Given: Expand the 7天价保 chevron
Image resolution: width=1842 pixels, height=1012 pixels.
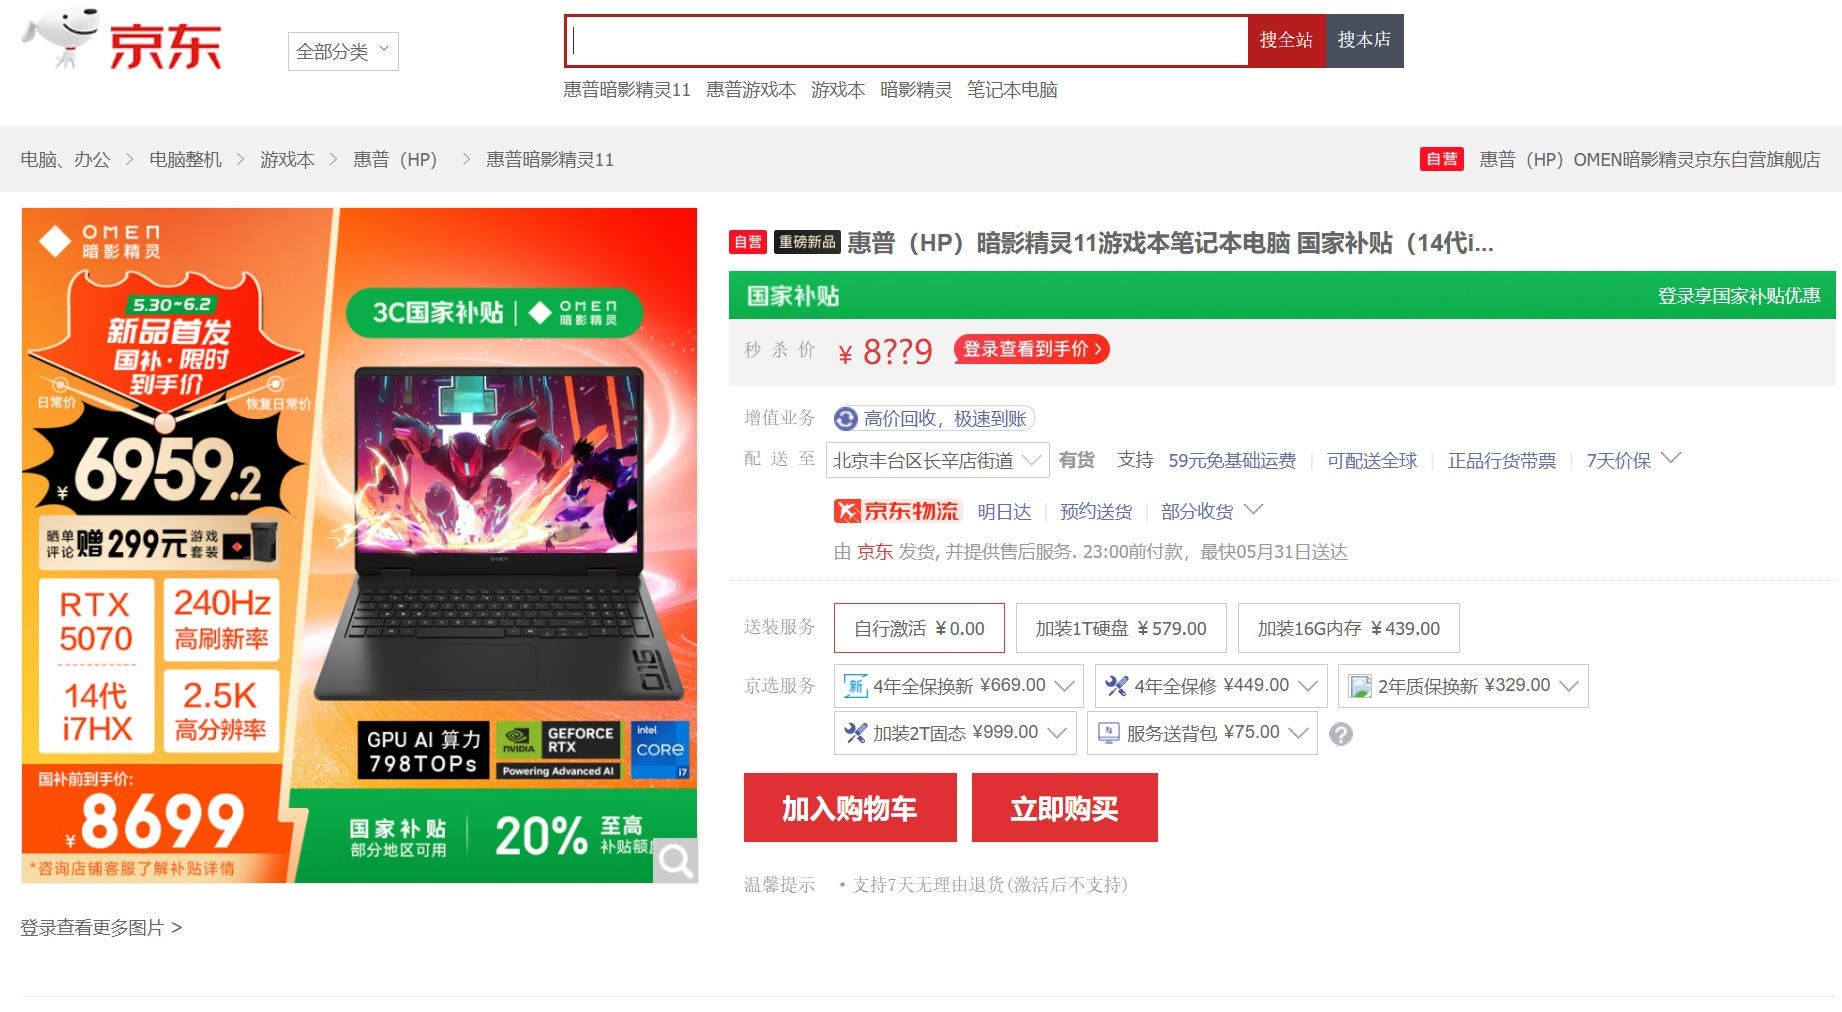Looking at the screenshot, I should (1670, 459).
